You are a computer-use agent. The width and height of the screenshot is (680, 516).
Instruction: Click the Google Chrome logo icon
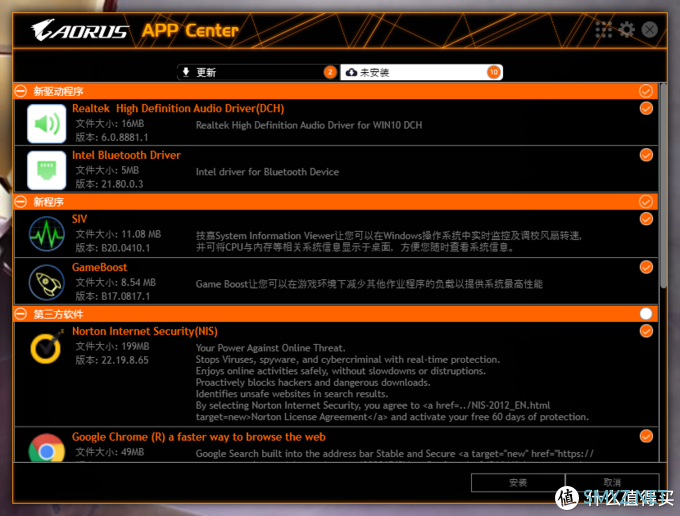tap(46, 448)
